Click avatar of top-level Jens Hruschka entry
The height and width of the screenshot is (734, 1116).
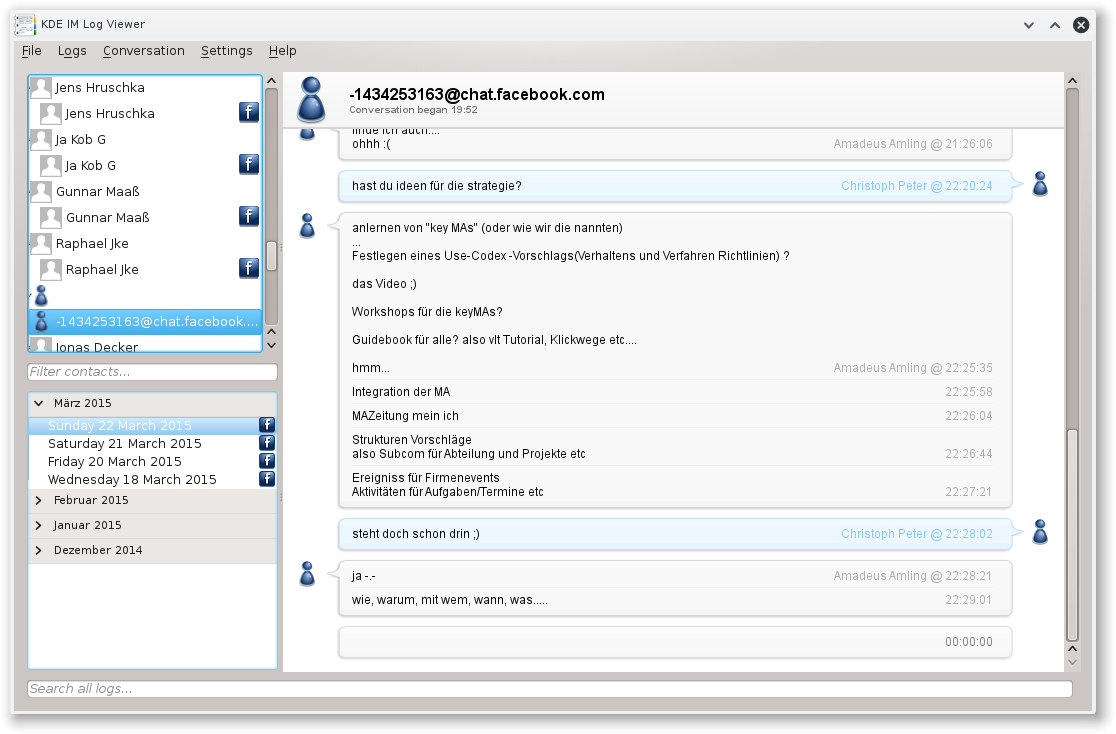[41, 88]
